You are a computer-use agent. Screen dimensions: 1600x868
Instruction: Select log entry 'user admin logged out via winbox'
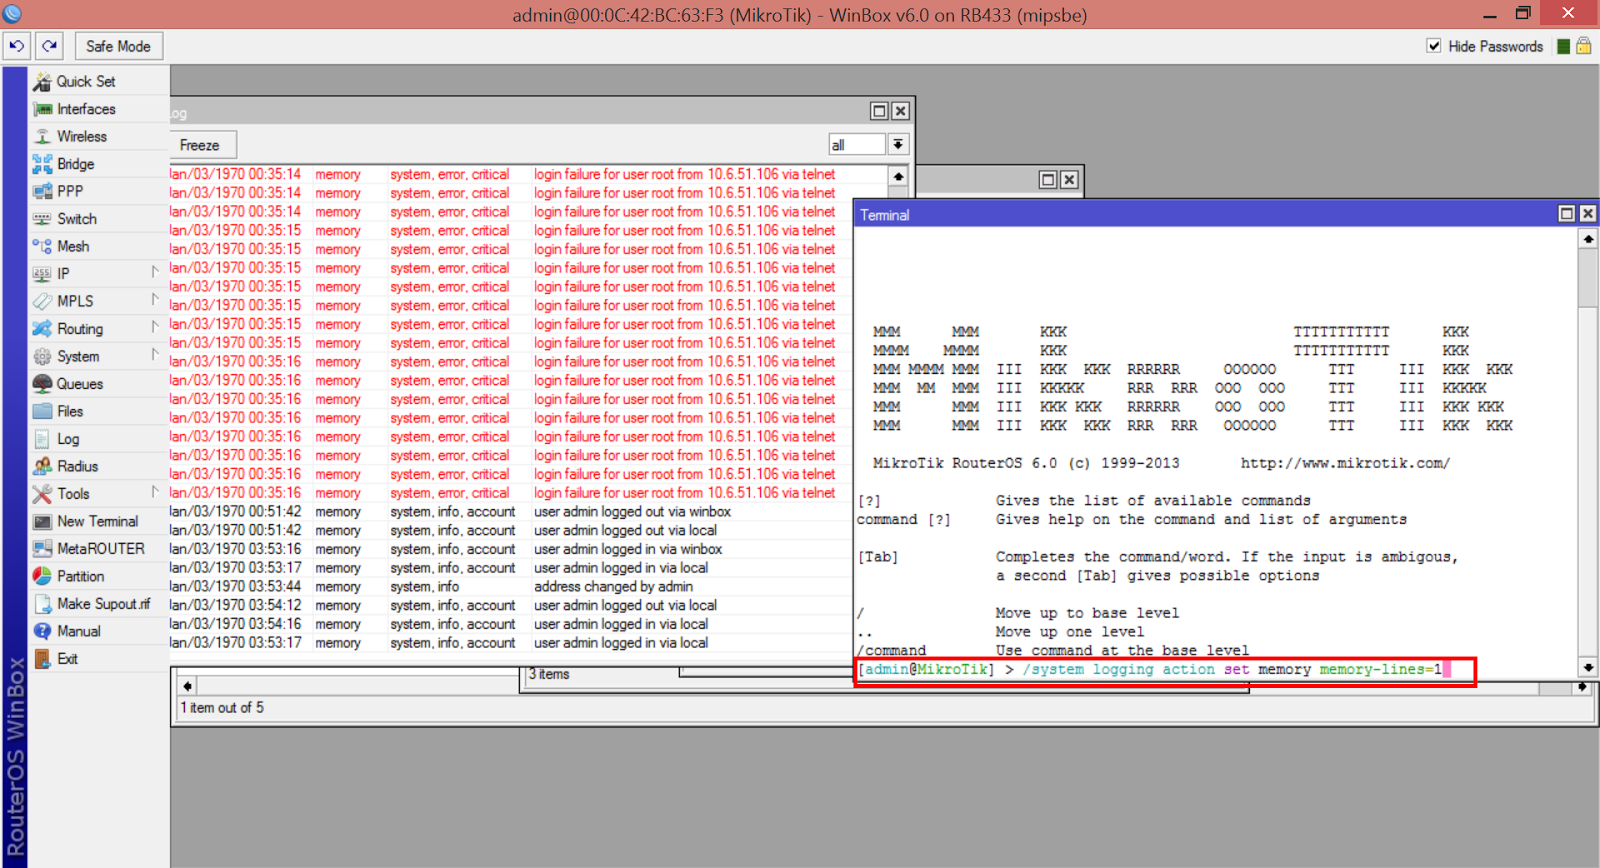pos(632,512)
